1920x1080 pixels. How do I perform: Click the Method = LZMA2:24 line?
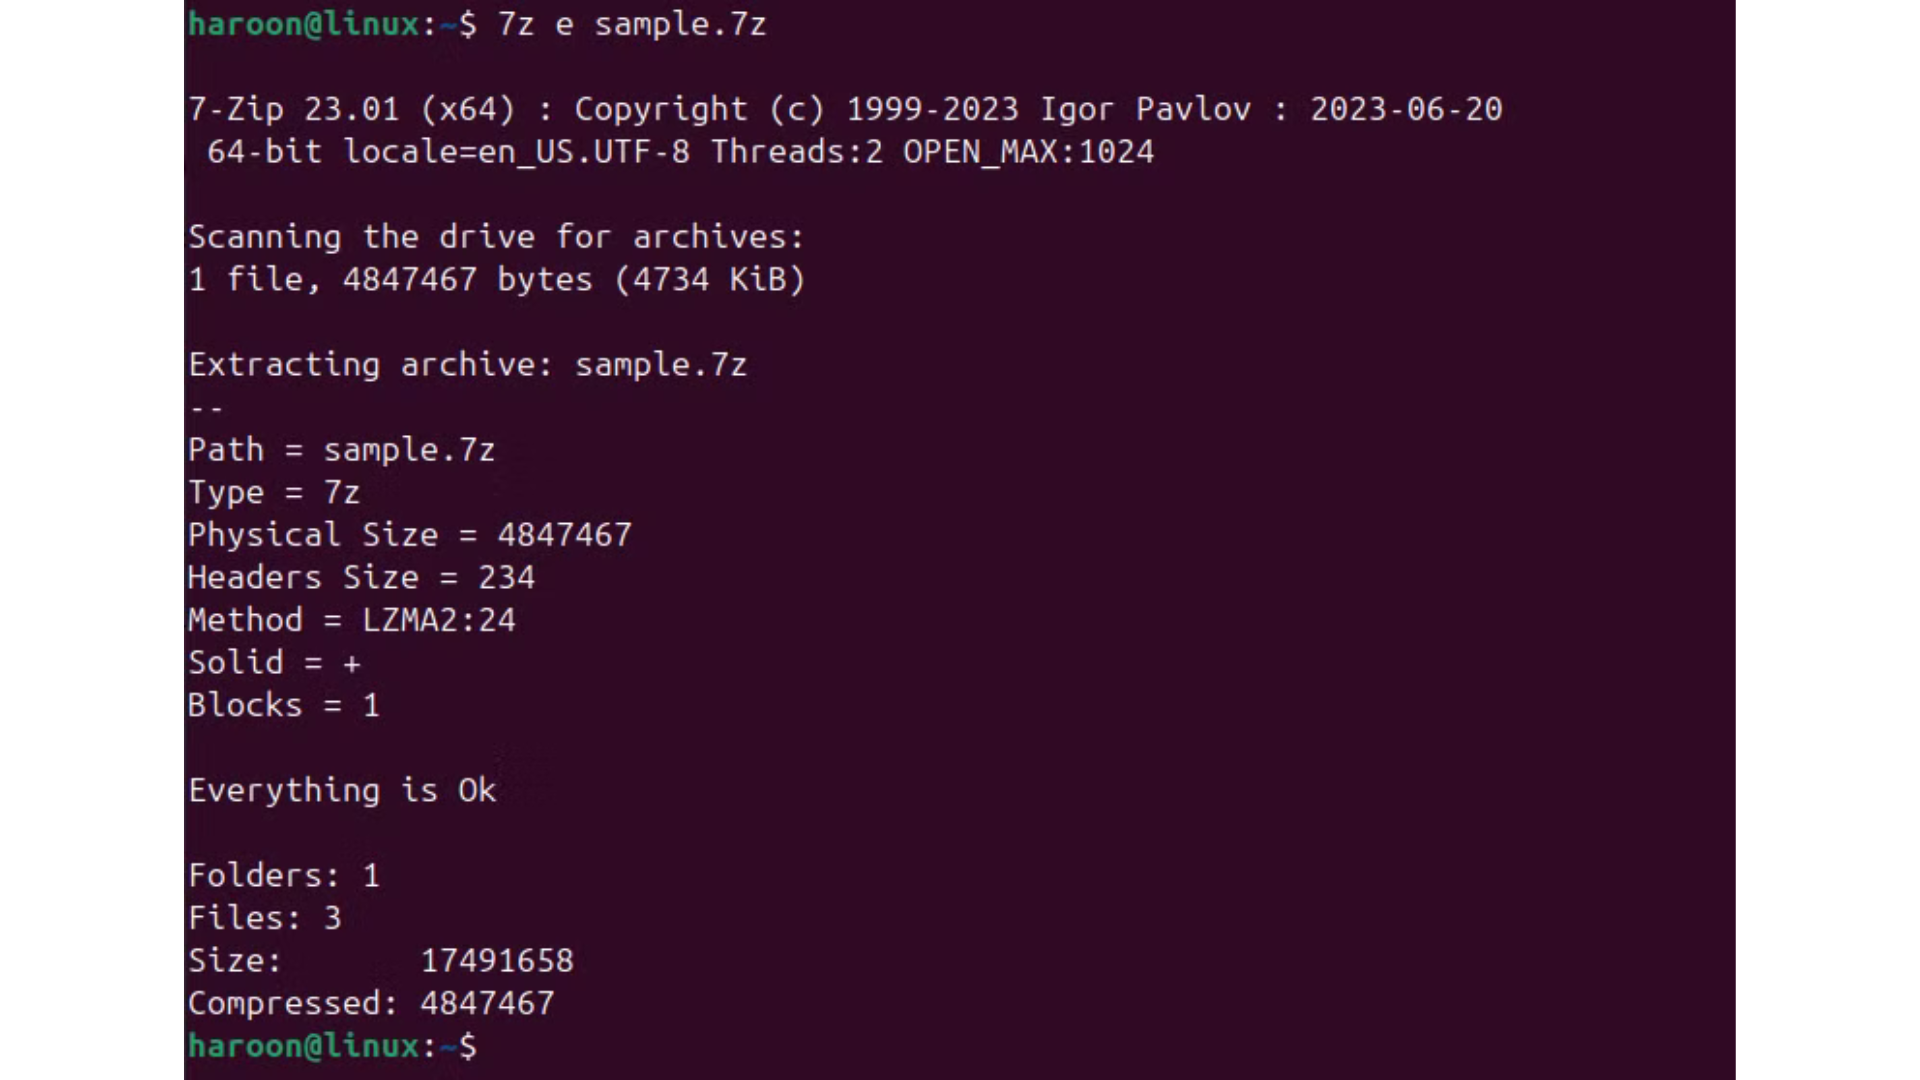352,620
